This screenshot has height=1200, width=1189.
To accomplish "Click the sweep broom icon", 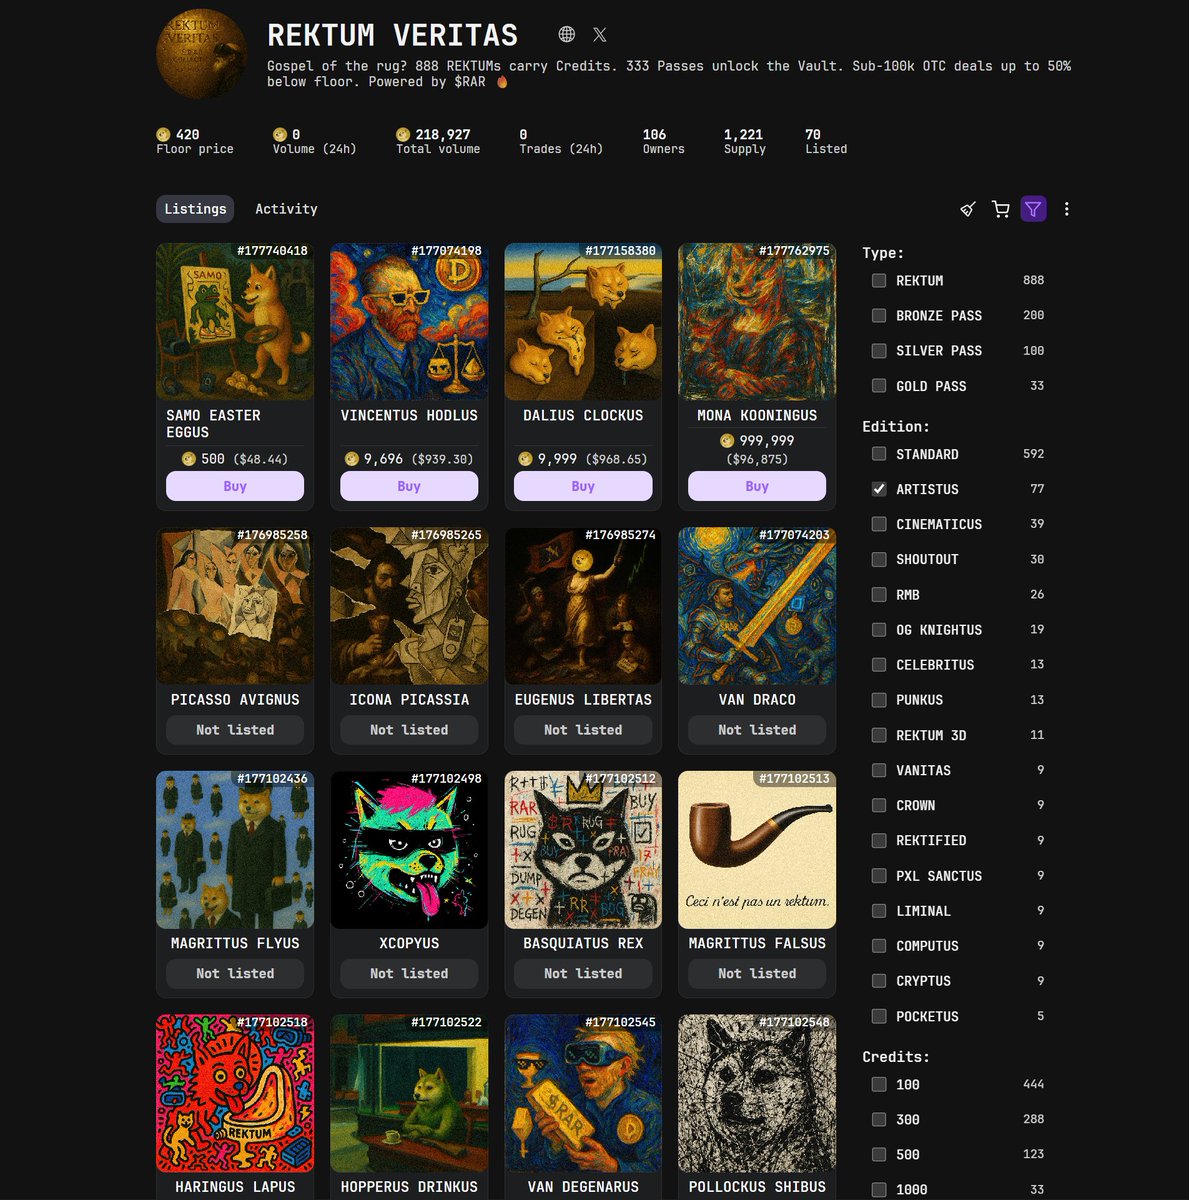I will (x=968, y=209).
